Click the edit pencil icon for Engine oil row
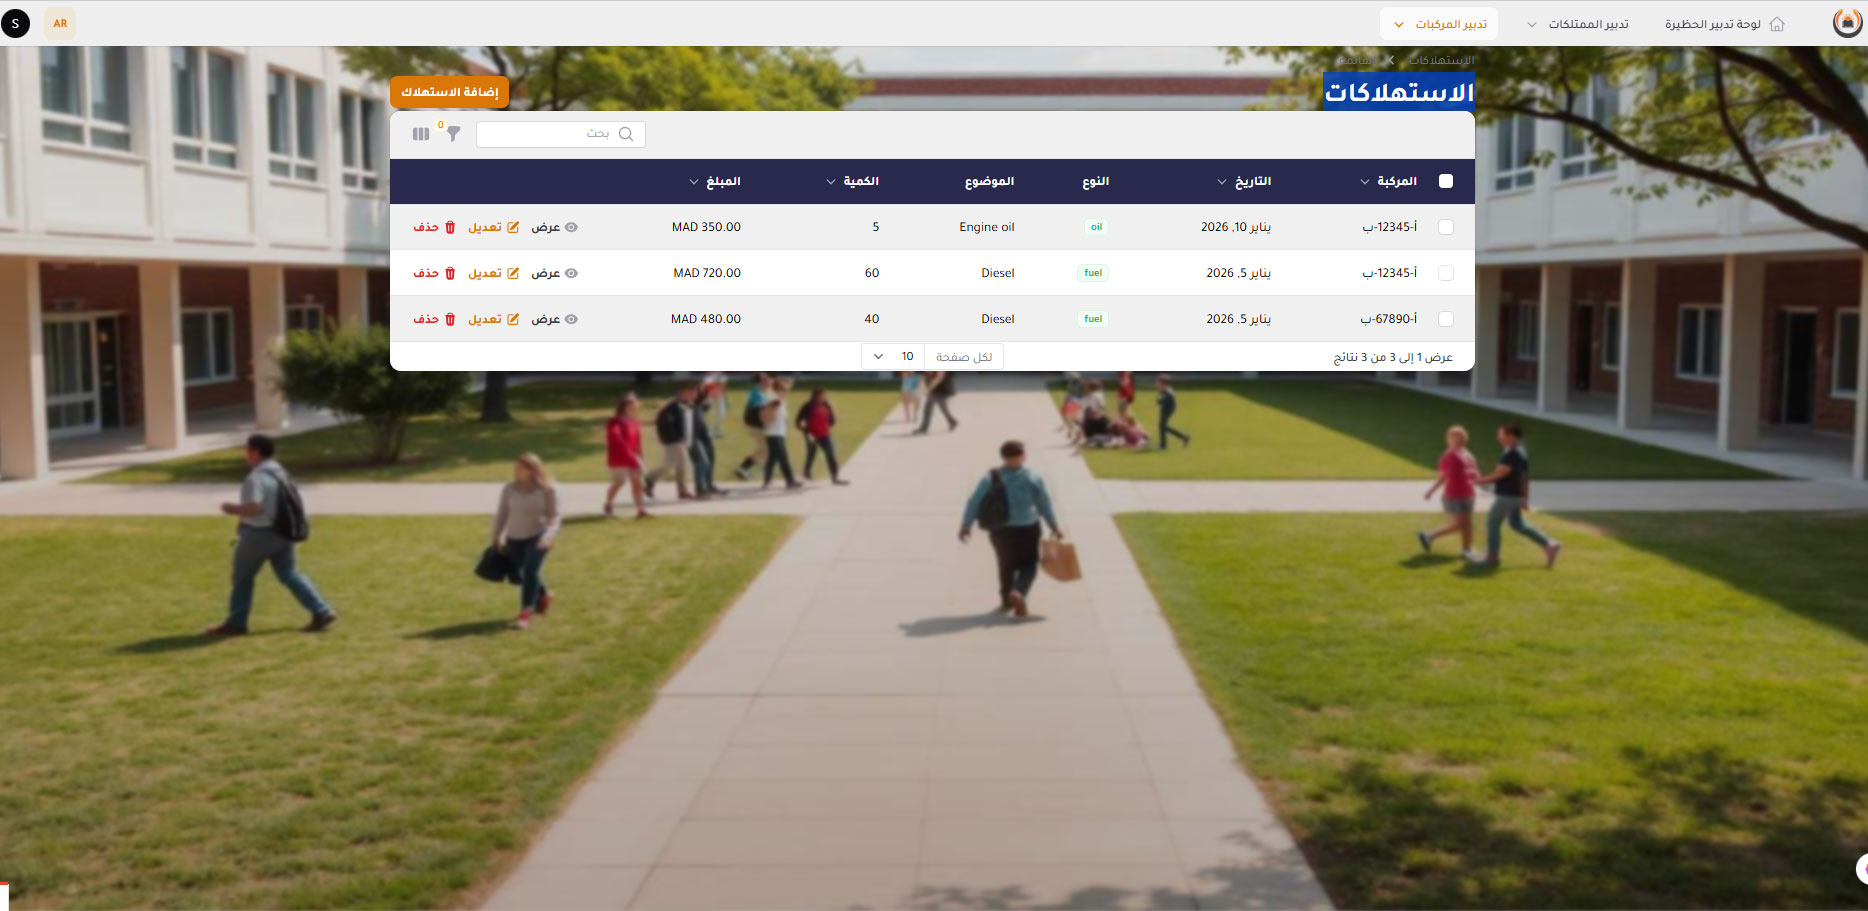The image size is (1868, 911). (513, 227)
